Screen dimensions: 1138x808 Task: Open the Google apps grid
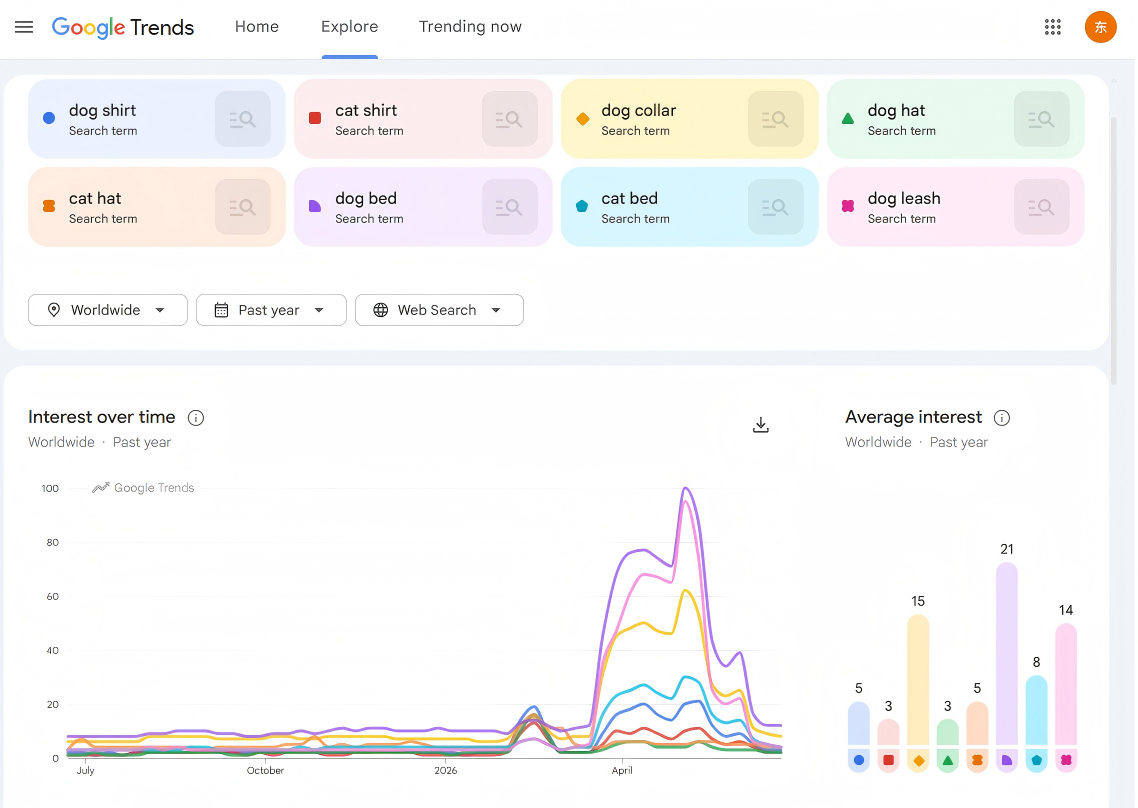click(x=1052, y=27)
